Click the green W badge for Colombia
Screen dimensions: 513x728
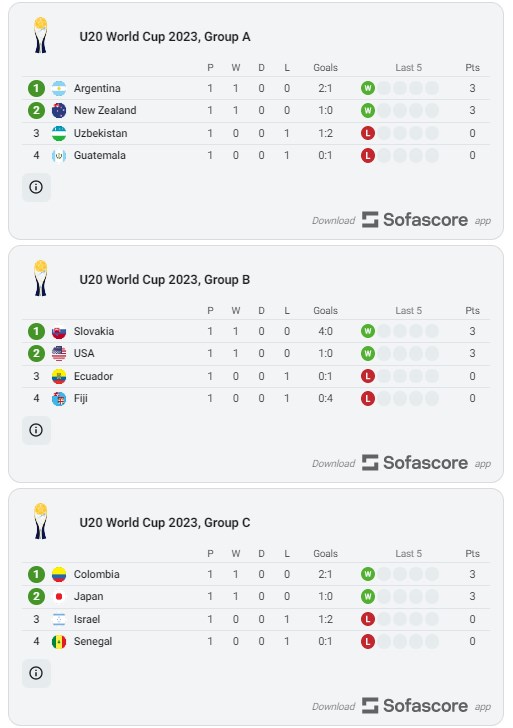pos(368,574)
